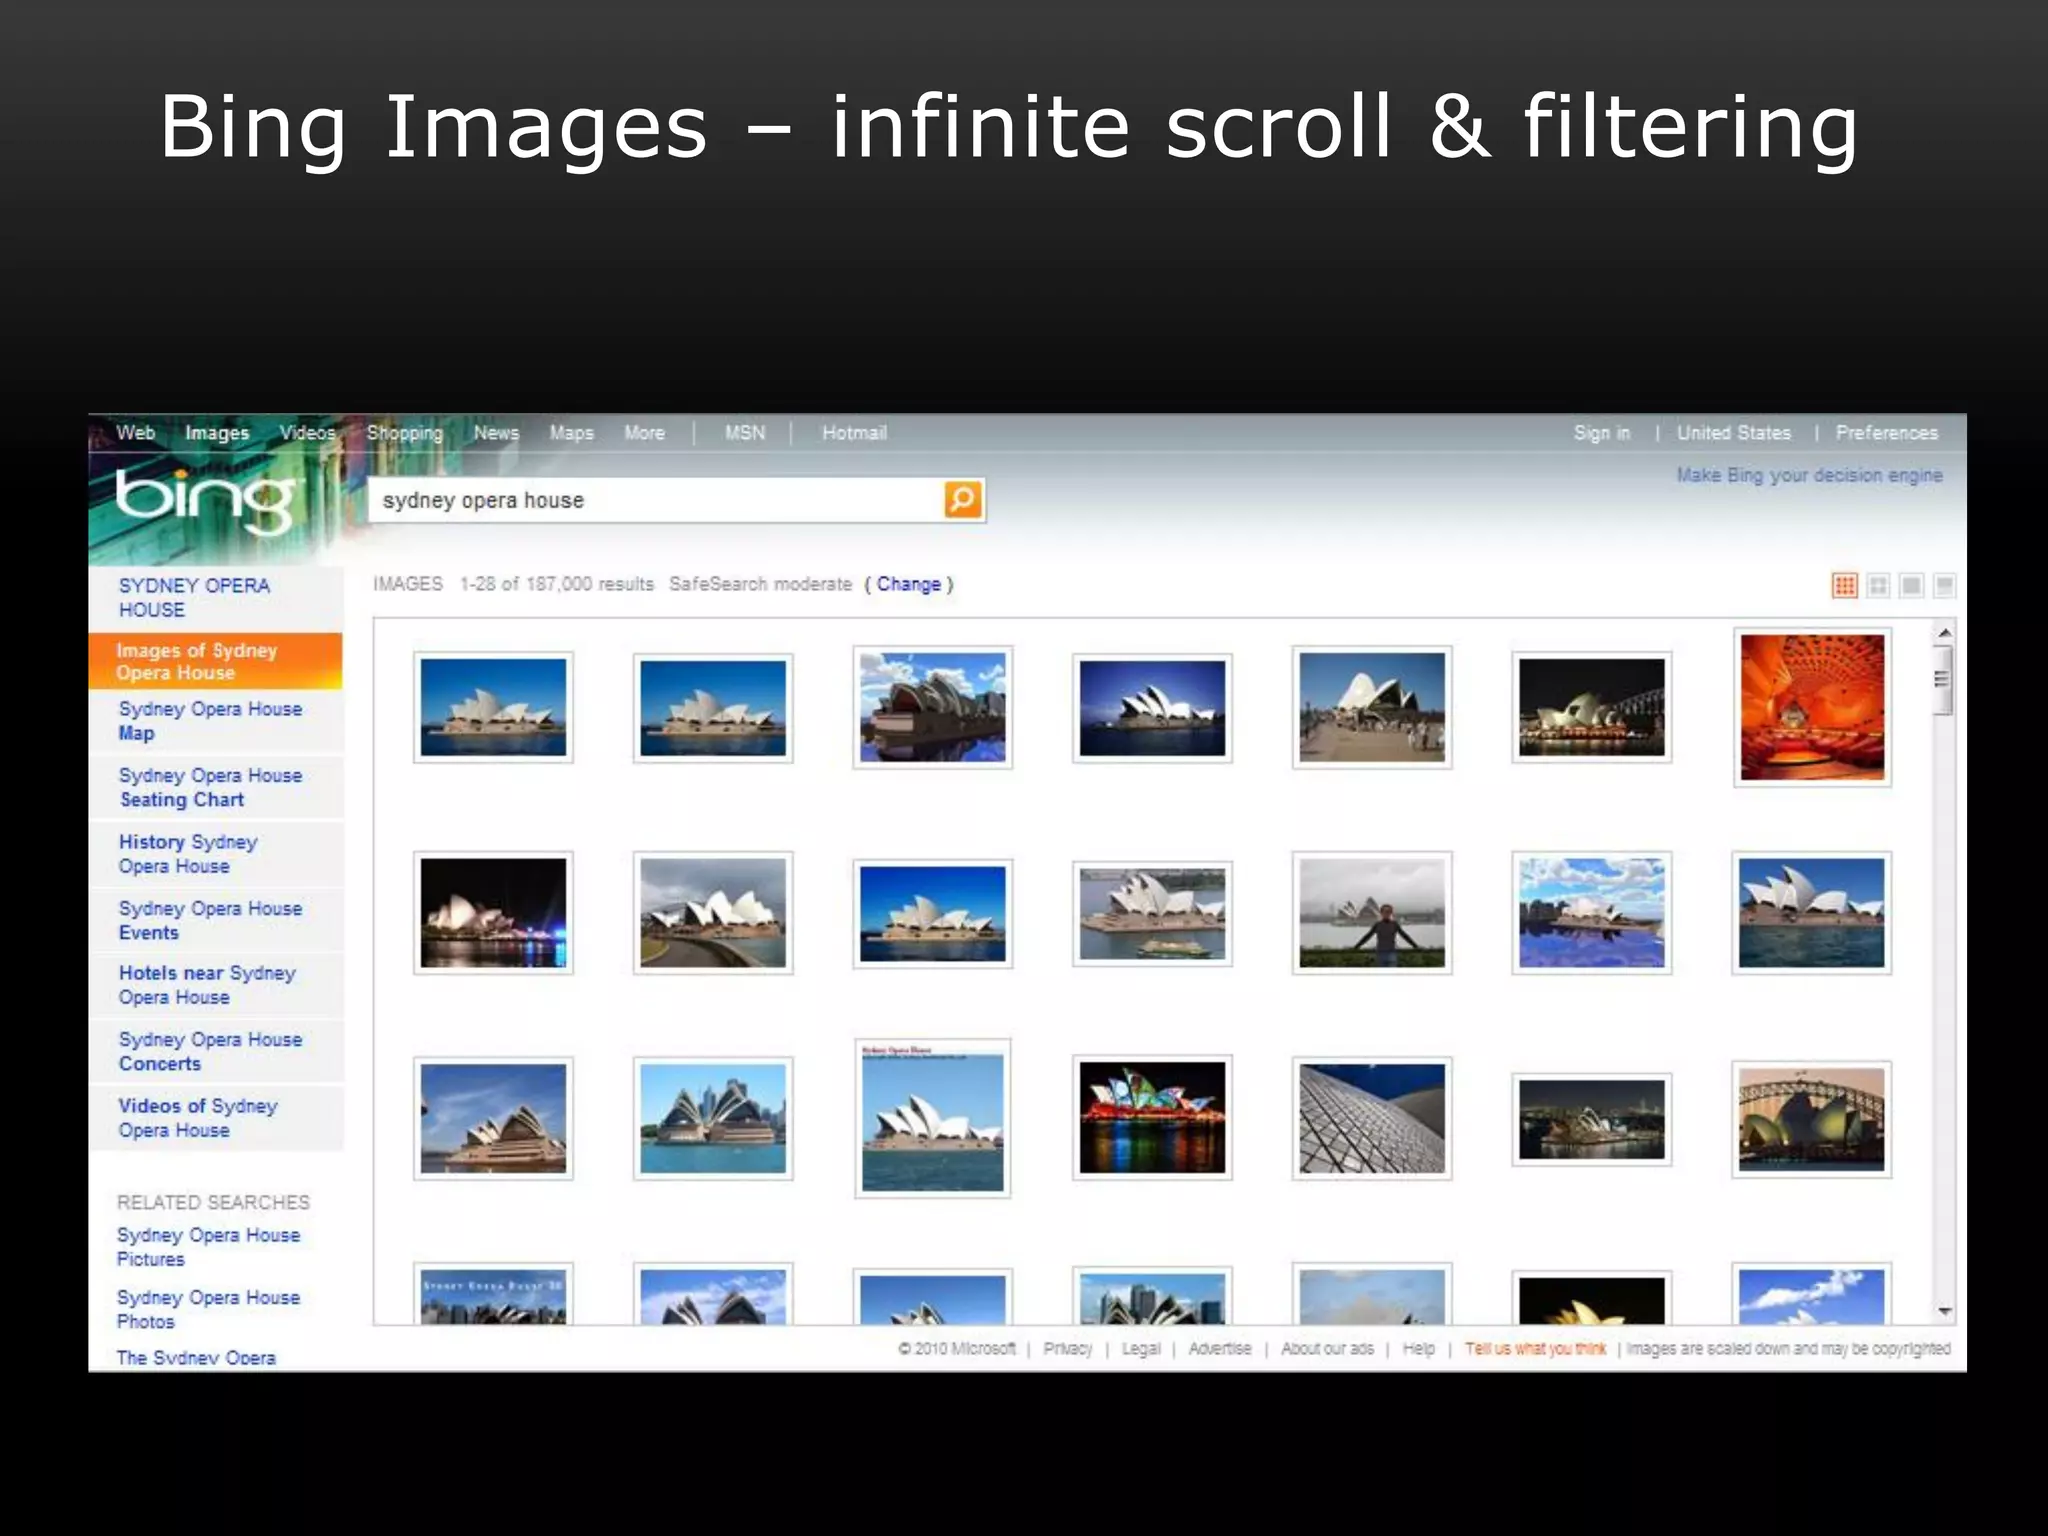Select Images of Sydney Opera House
Image resolution: width=2048 pixels, height=1536 pixels.
215,661
